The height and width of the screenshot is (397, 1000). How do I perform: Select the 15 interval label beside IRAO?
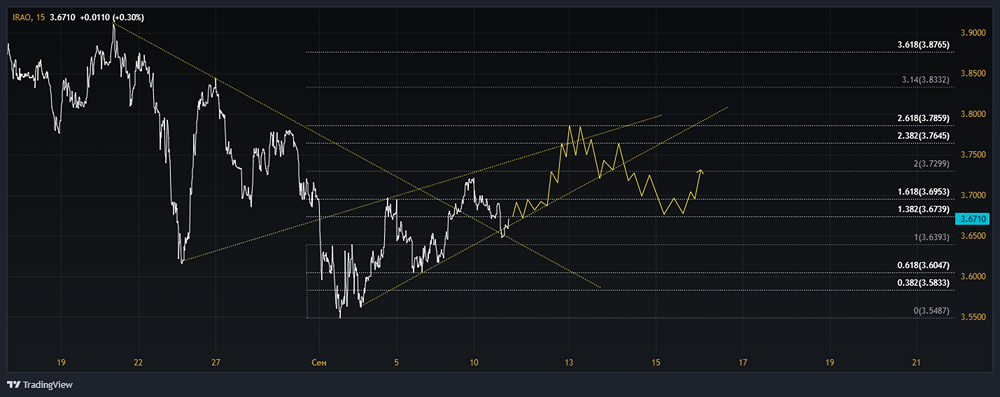point(41,18)
